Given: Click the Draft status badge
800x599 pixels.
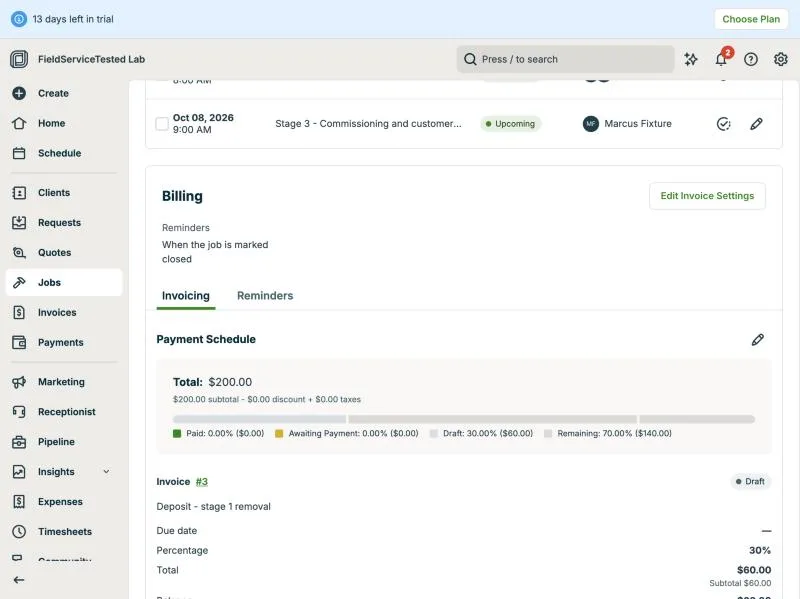Looking at the screenshot, I should point(750,482).
